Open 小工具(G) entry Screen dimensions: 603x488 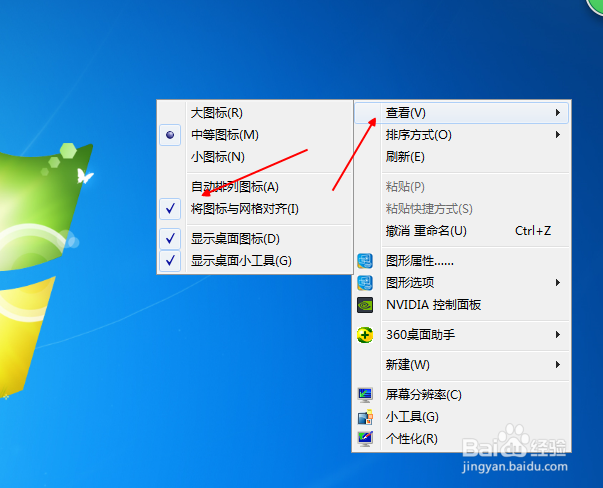(461, 417)
